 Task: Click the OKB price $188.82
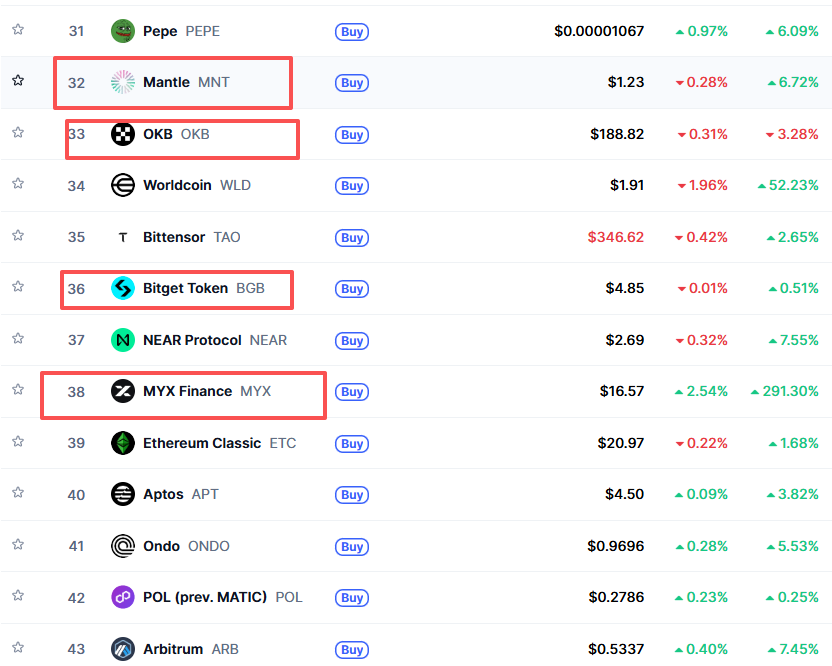[x=617, y=134]
